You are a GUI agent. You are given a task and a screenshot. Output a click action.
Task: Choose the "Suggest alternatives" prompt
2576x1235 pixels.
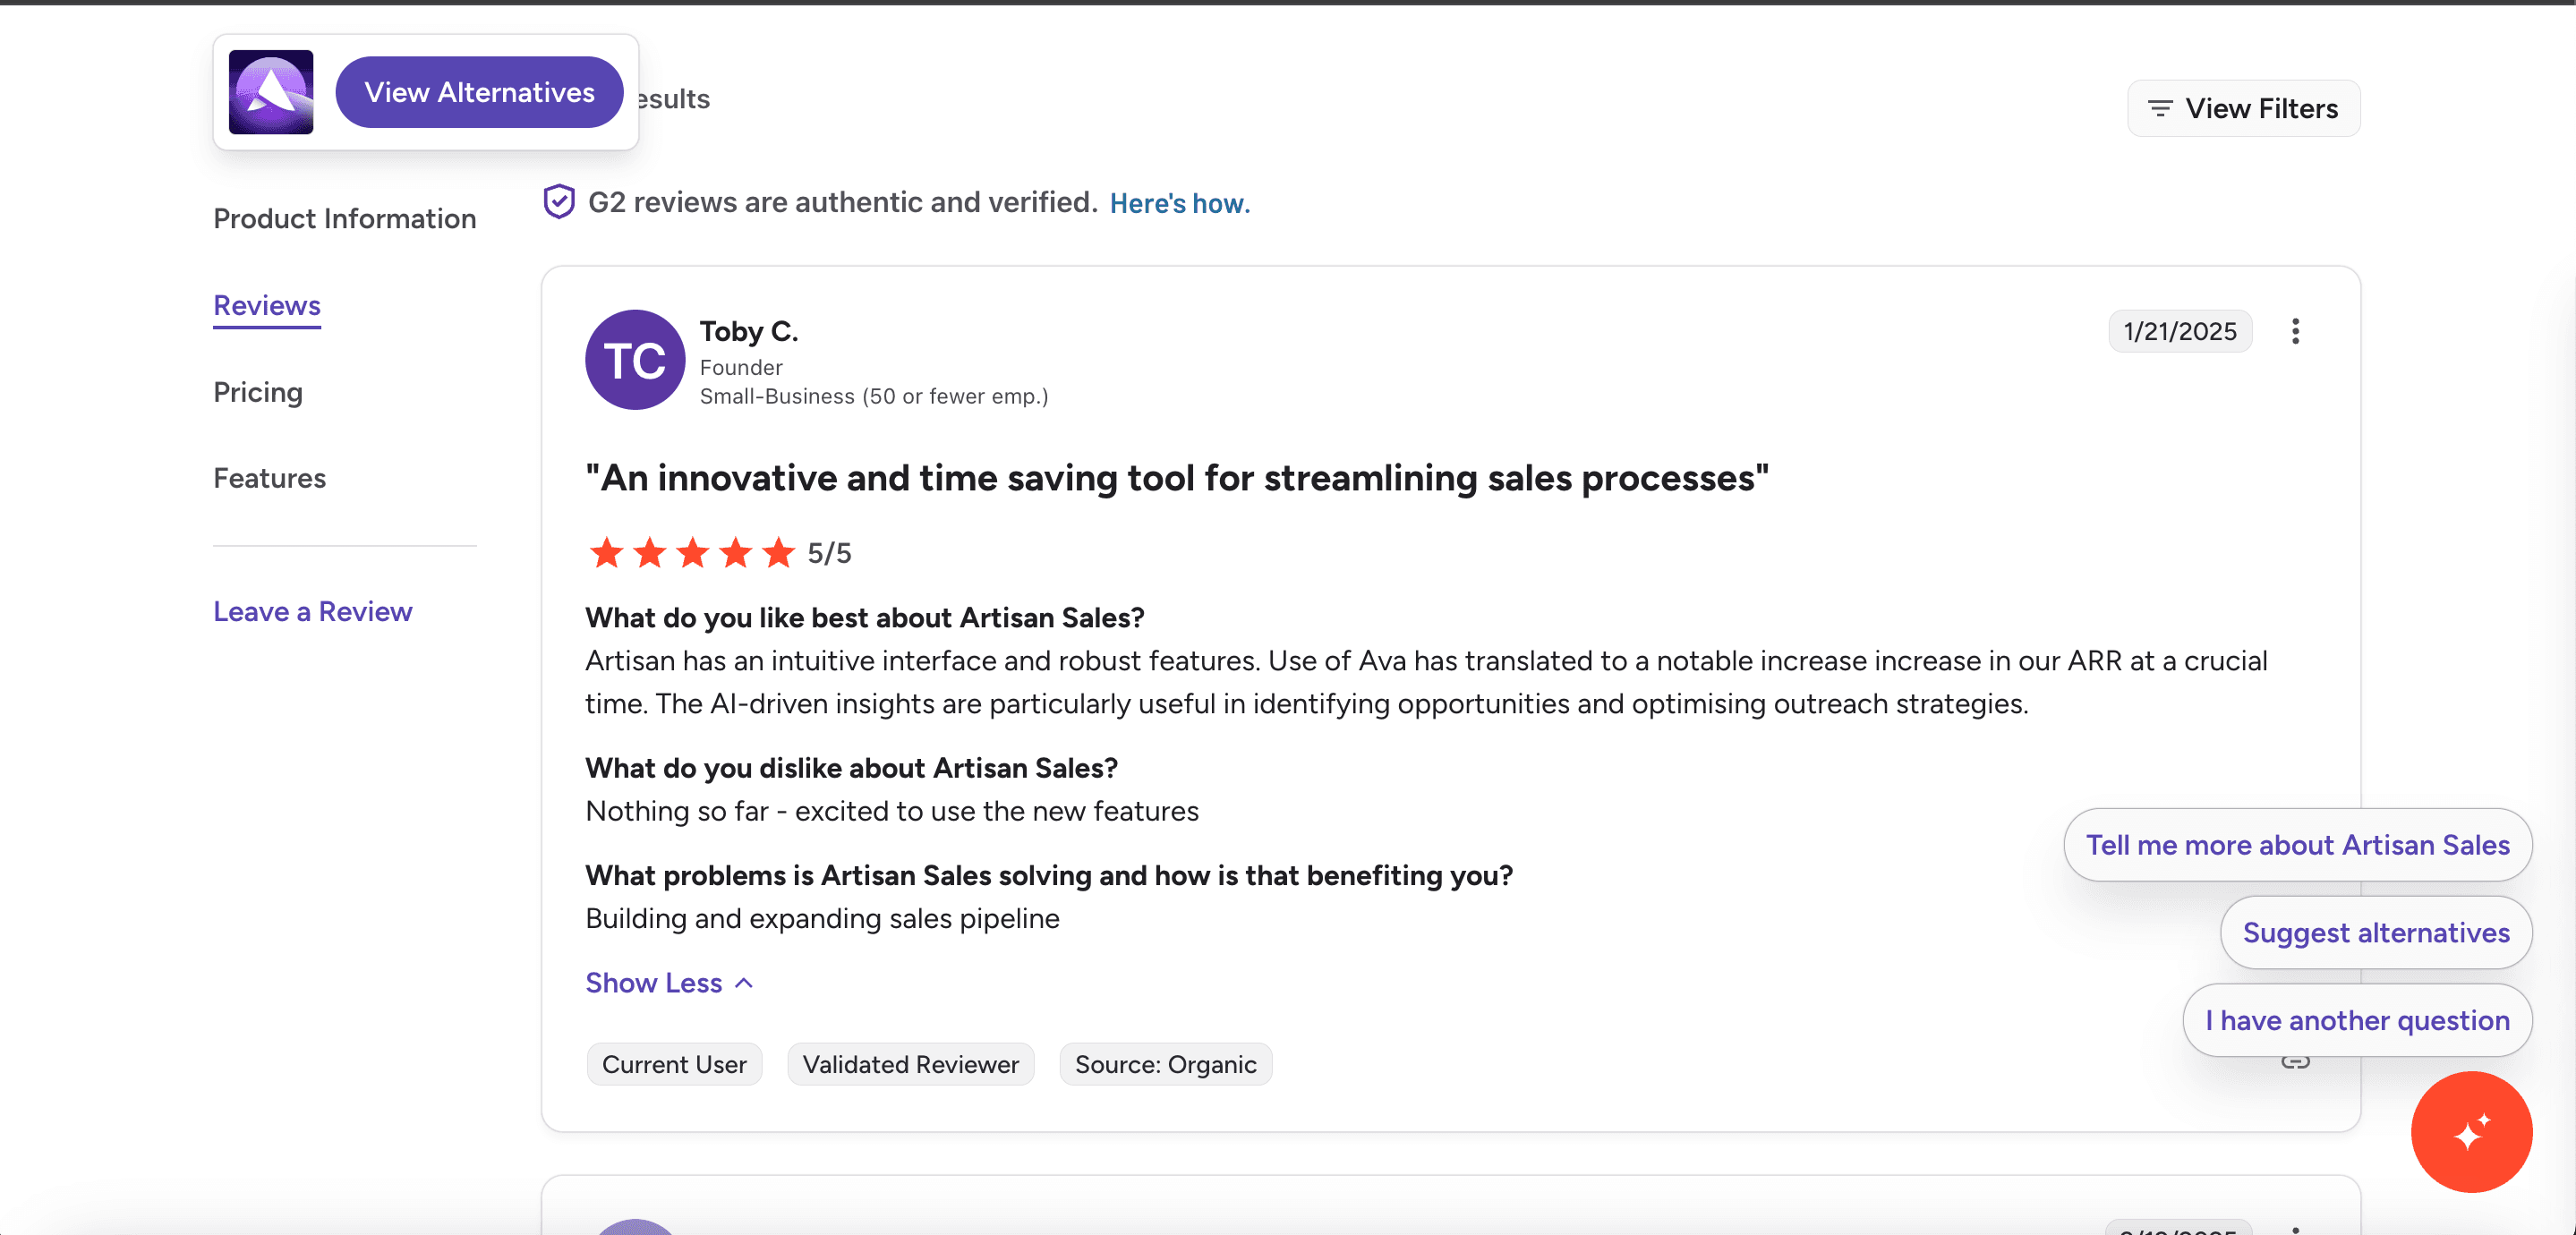[2375, 932]
